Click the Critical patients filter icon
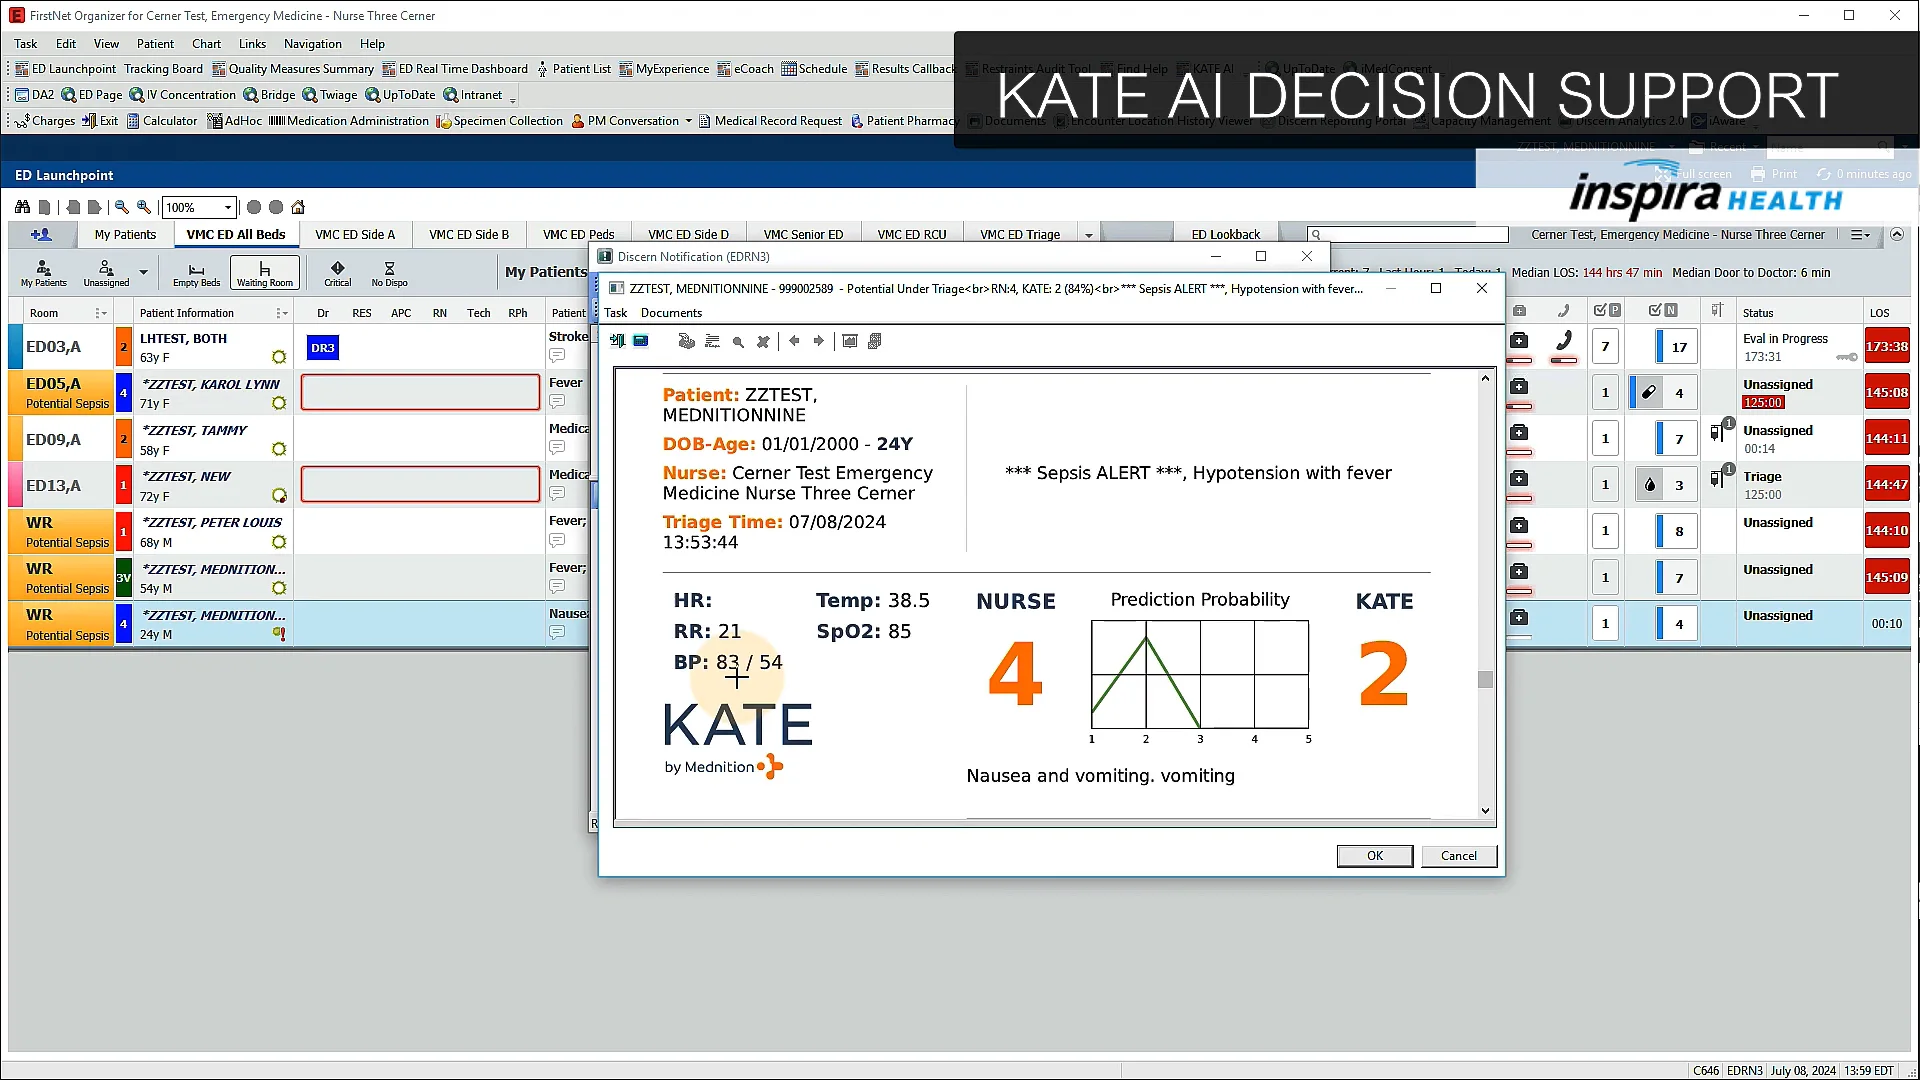The width and height of the screenshot is (1920, 1080). point(337,272)
